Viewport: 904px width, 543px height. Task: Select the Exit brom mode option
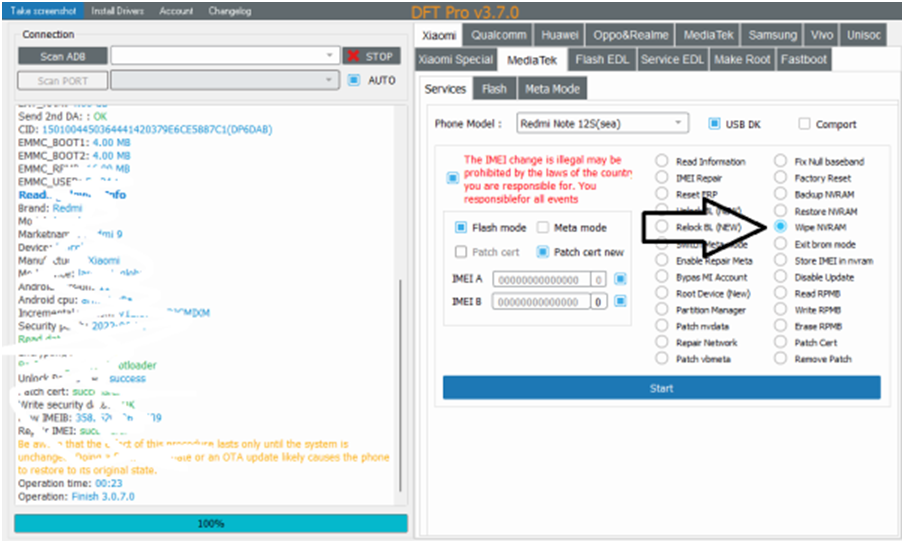(781, 244)
